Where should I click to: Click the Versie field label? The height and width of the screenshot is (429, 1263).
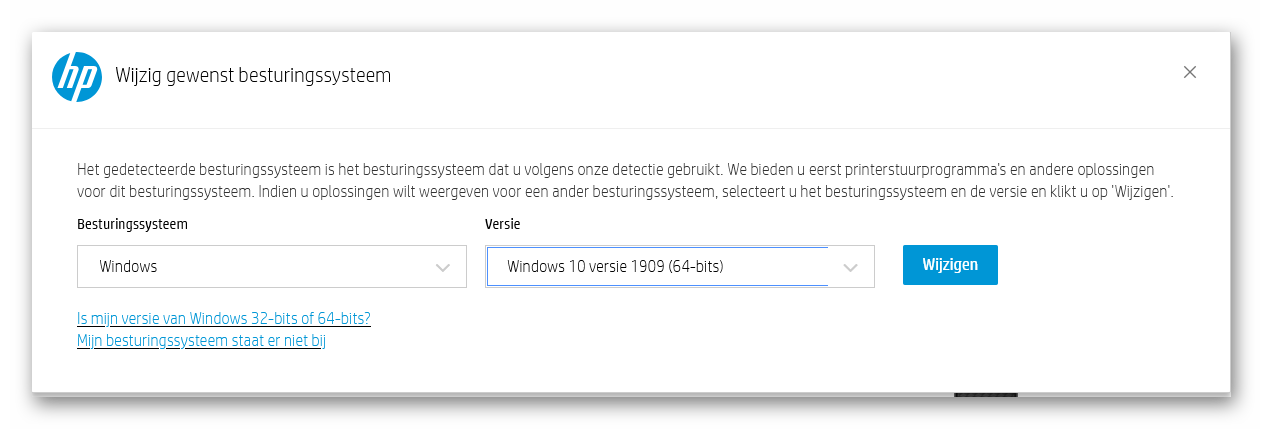(502, 224)
